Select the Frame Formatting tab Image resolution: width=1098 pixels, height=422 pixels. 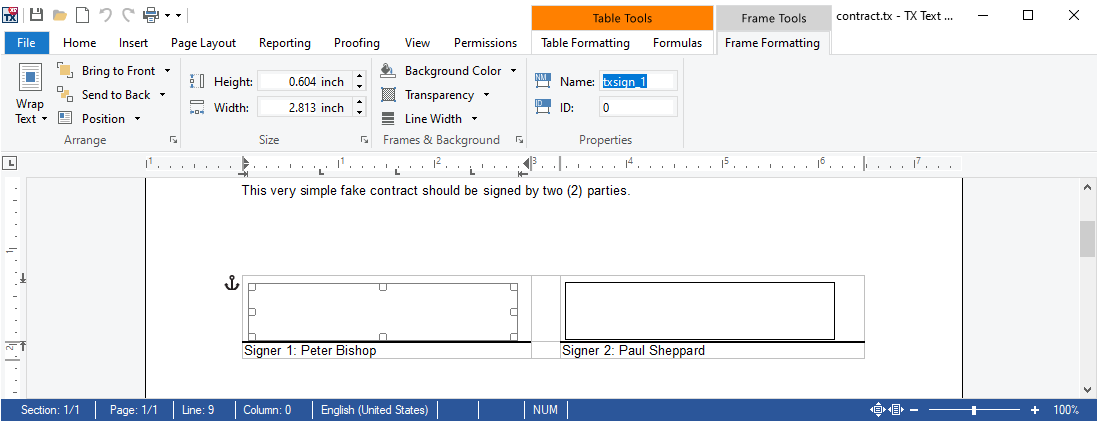pos(772,43)
